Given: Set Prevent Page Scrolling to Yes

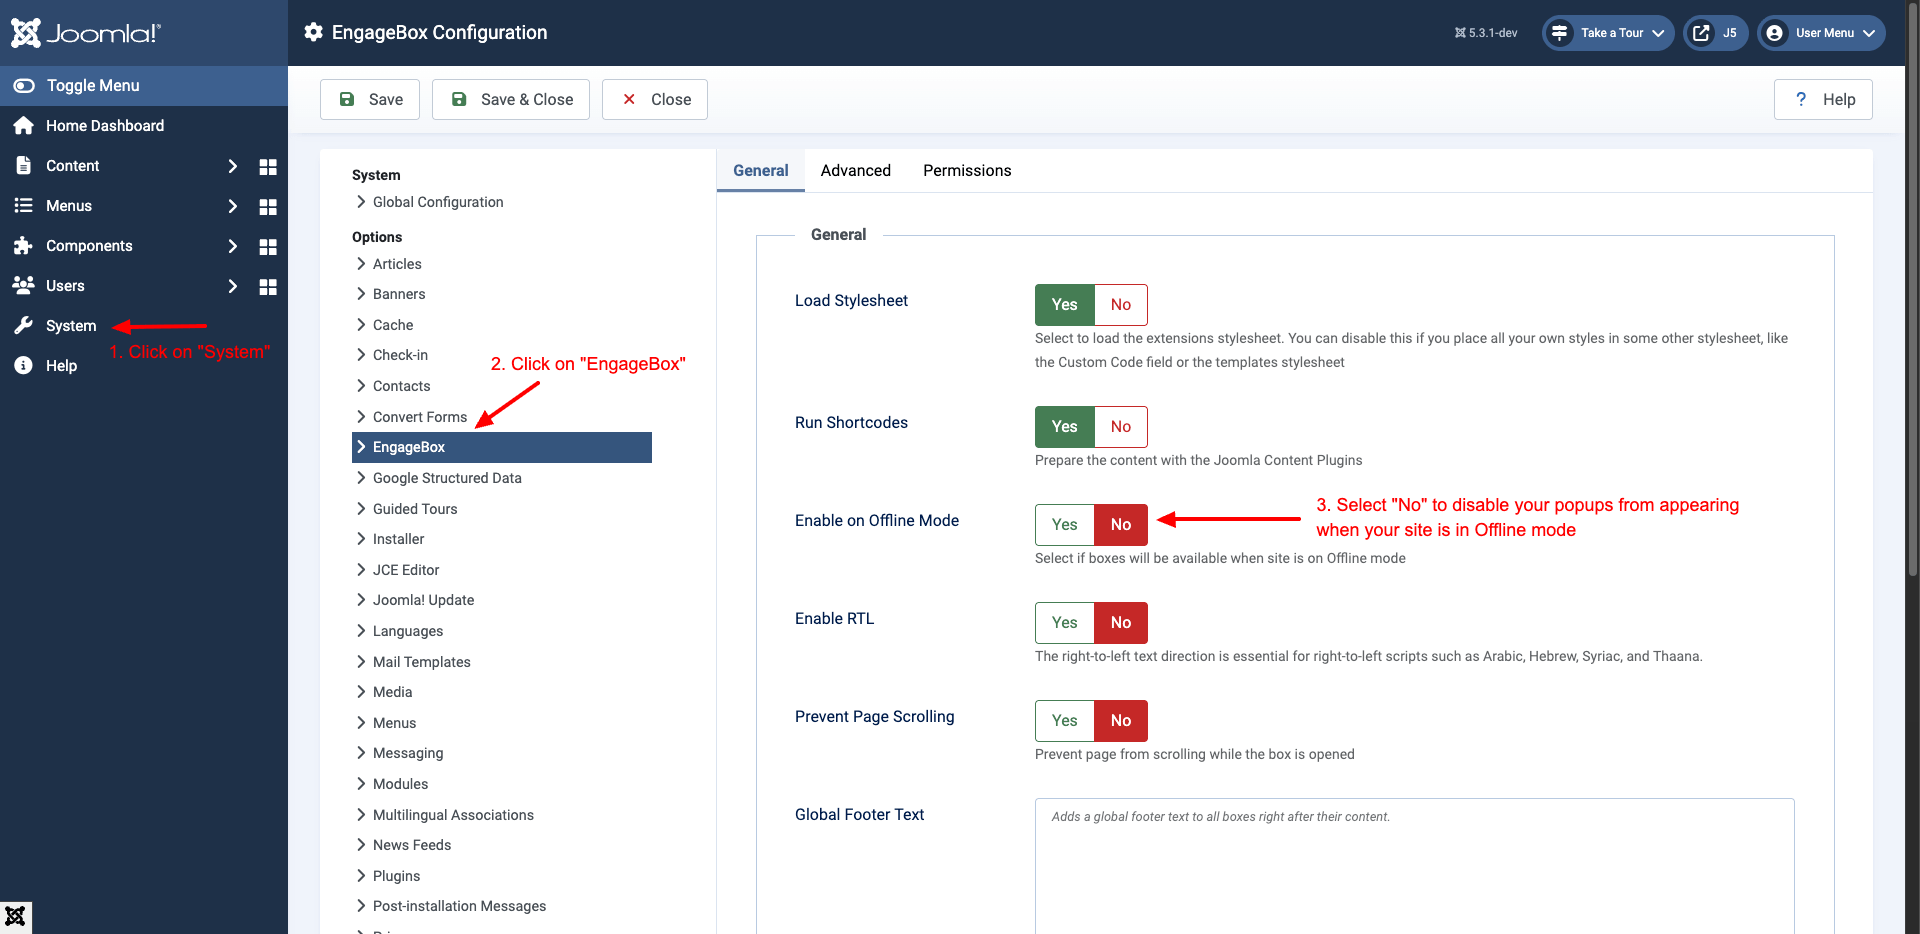Looking at the screenshot, I should (x=1065, y=721).
